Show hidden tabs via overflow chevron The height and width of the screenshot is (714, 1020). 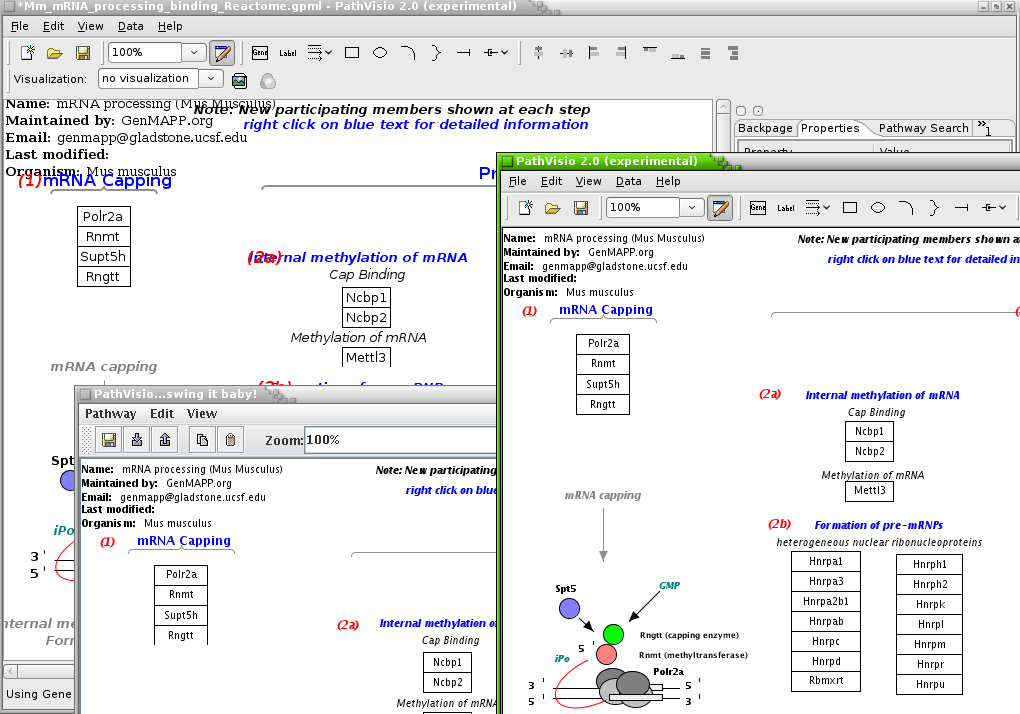point(983,127)
